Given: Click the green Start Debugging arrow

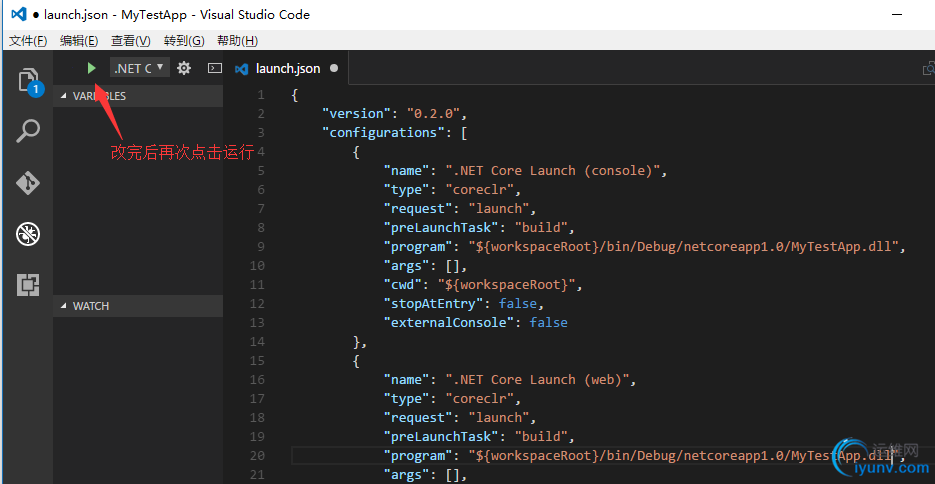Looking at the screenshot, I should coord(91,69).
